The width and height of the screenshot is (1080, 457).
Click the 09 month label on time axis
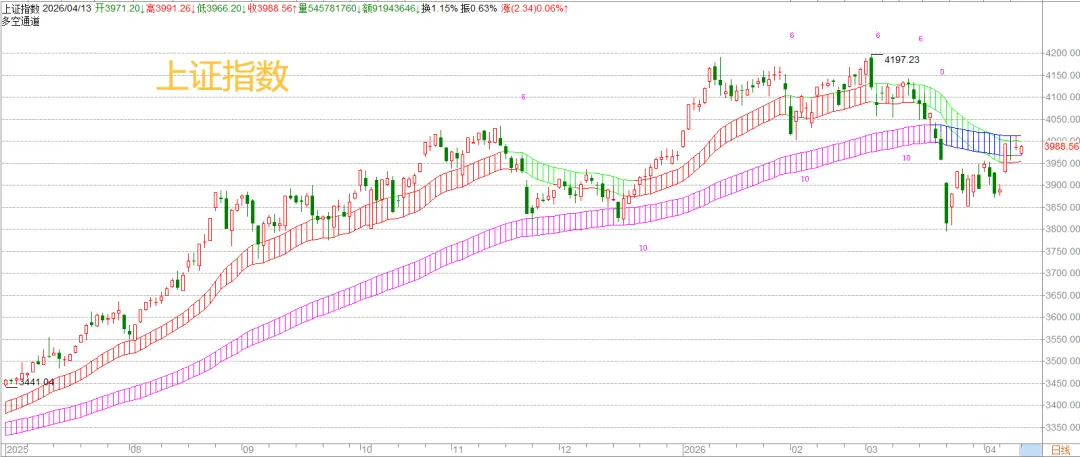247,449
